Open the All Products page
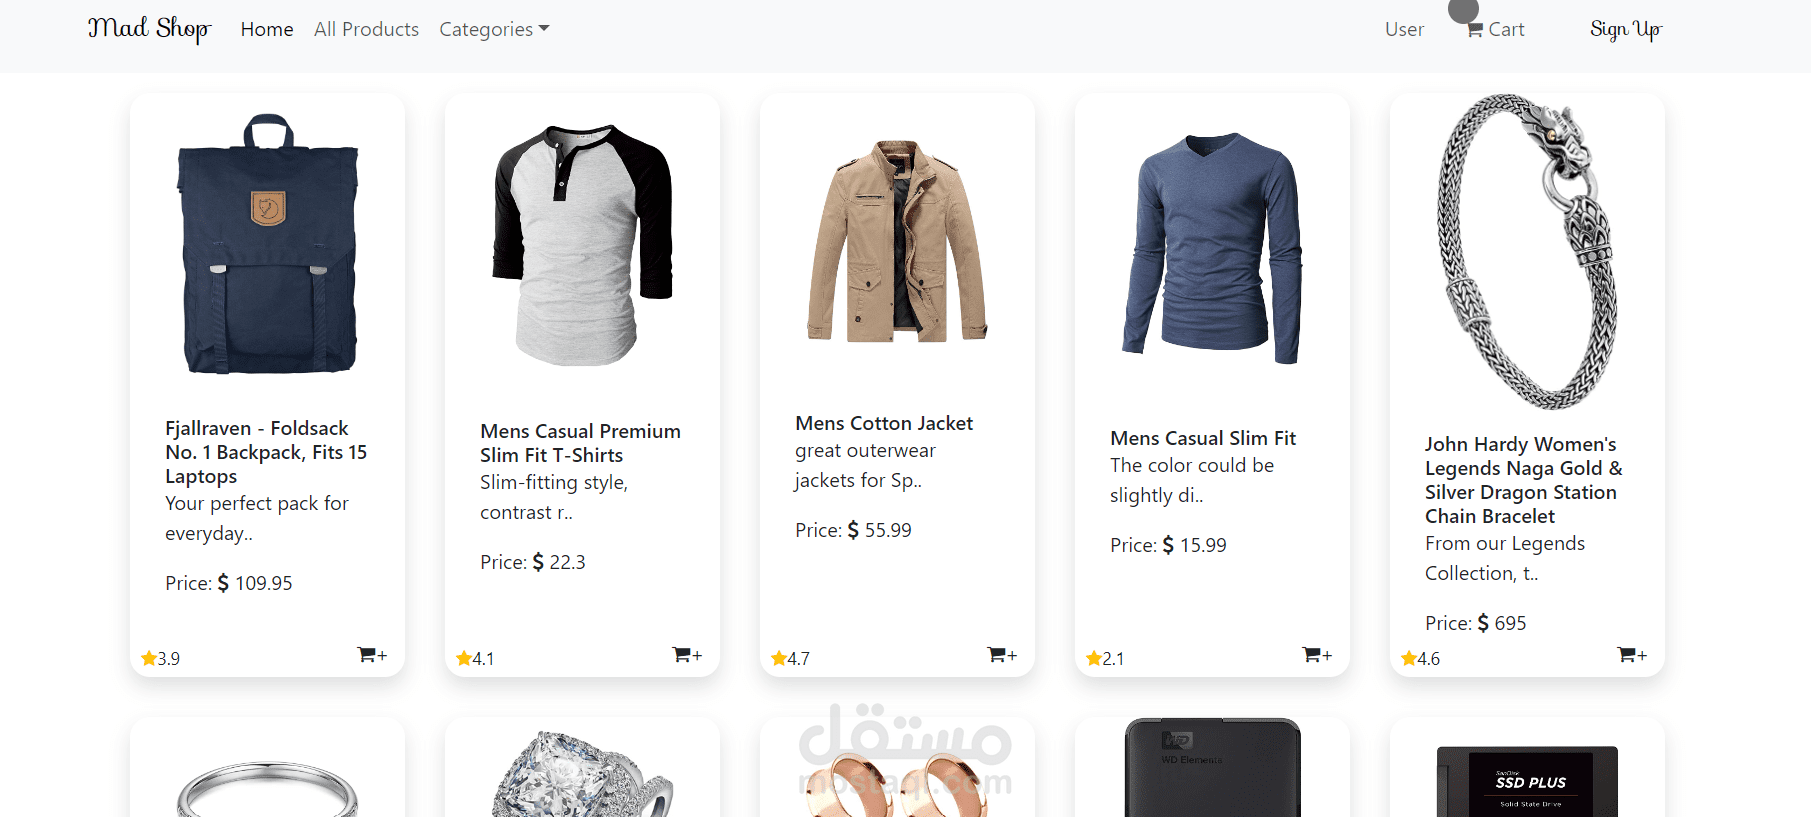Viewport: 1811px width, 817px height. point(366,30)
